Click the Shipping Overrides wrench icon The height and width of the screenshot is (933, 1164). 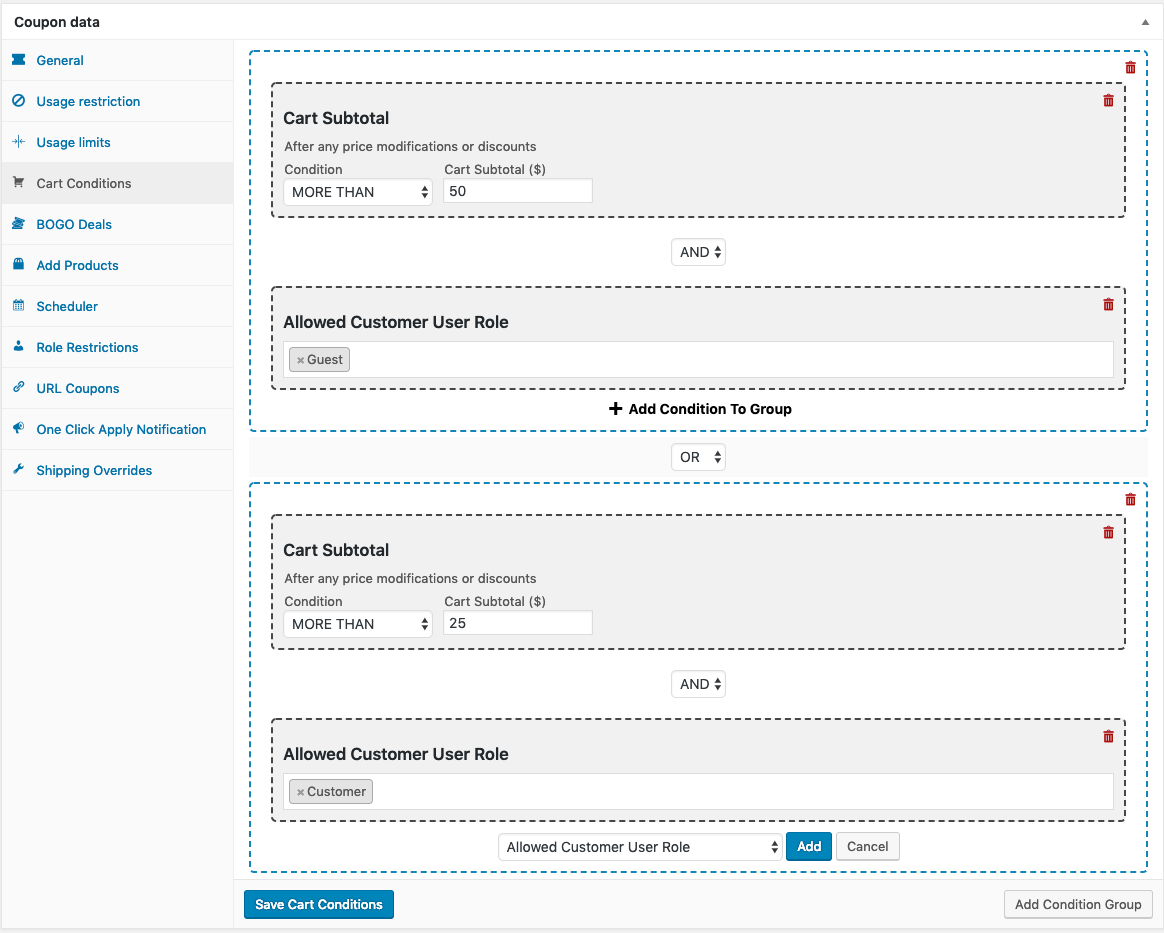point(19,468)
